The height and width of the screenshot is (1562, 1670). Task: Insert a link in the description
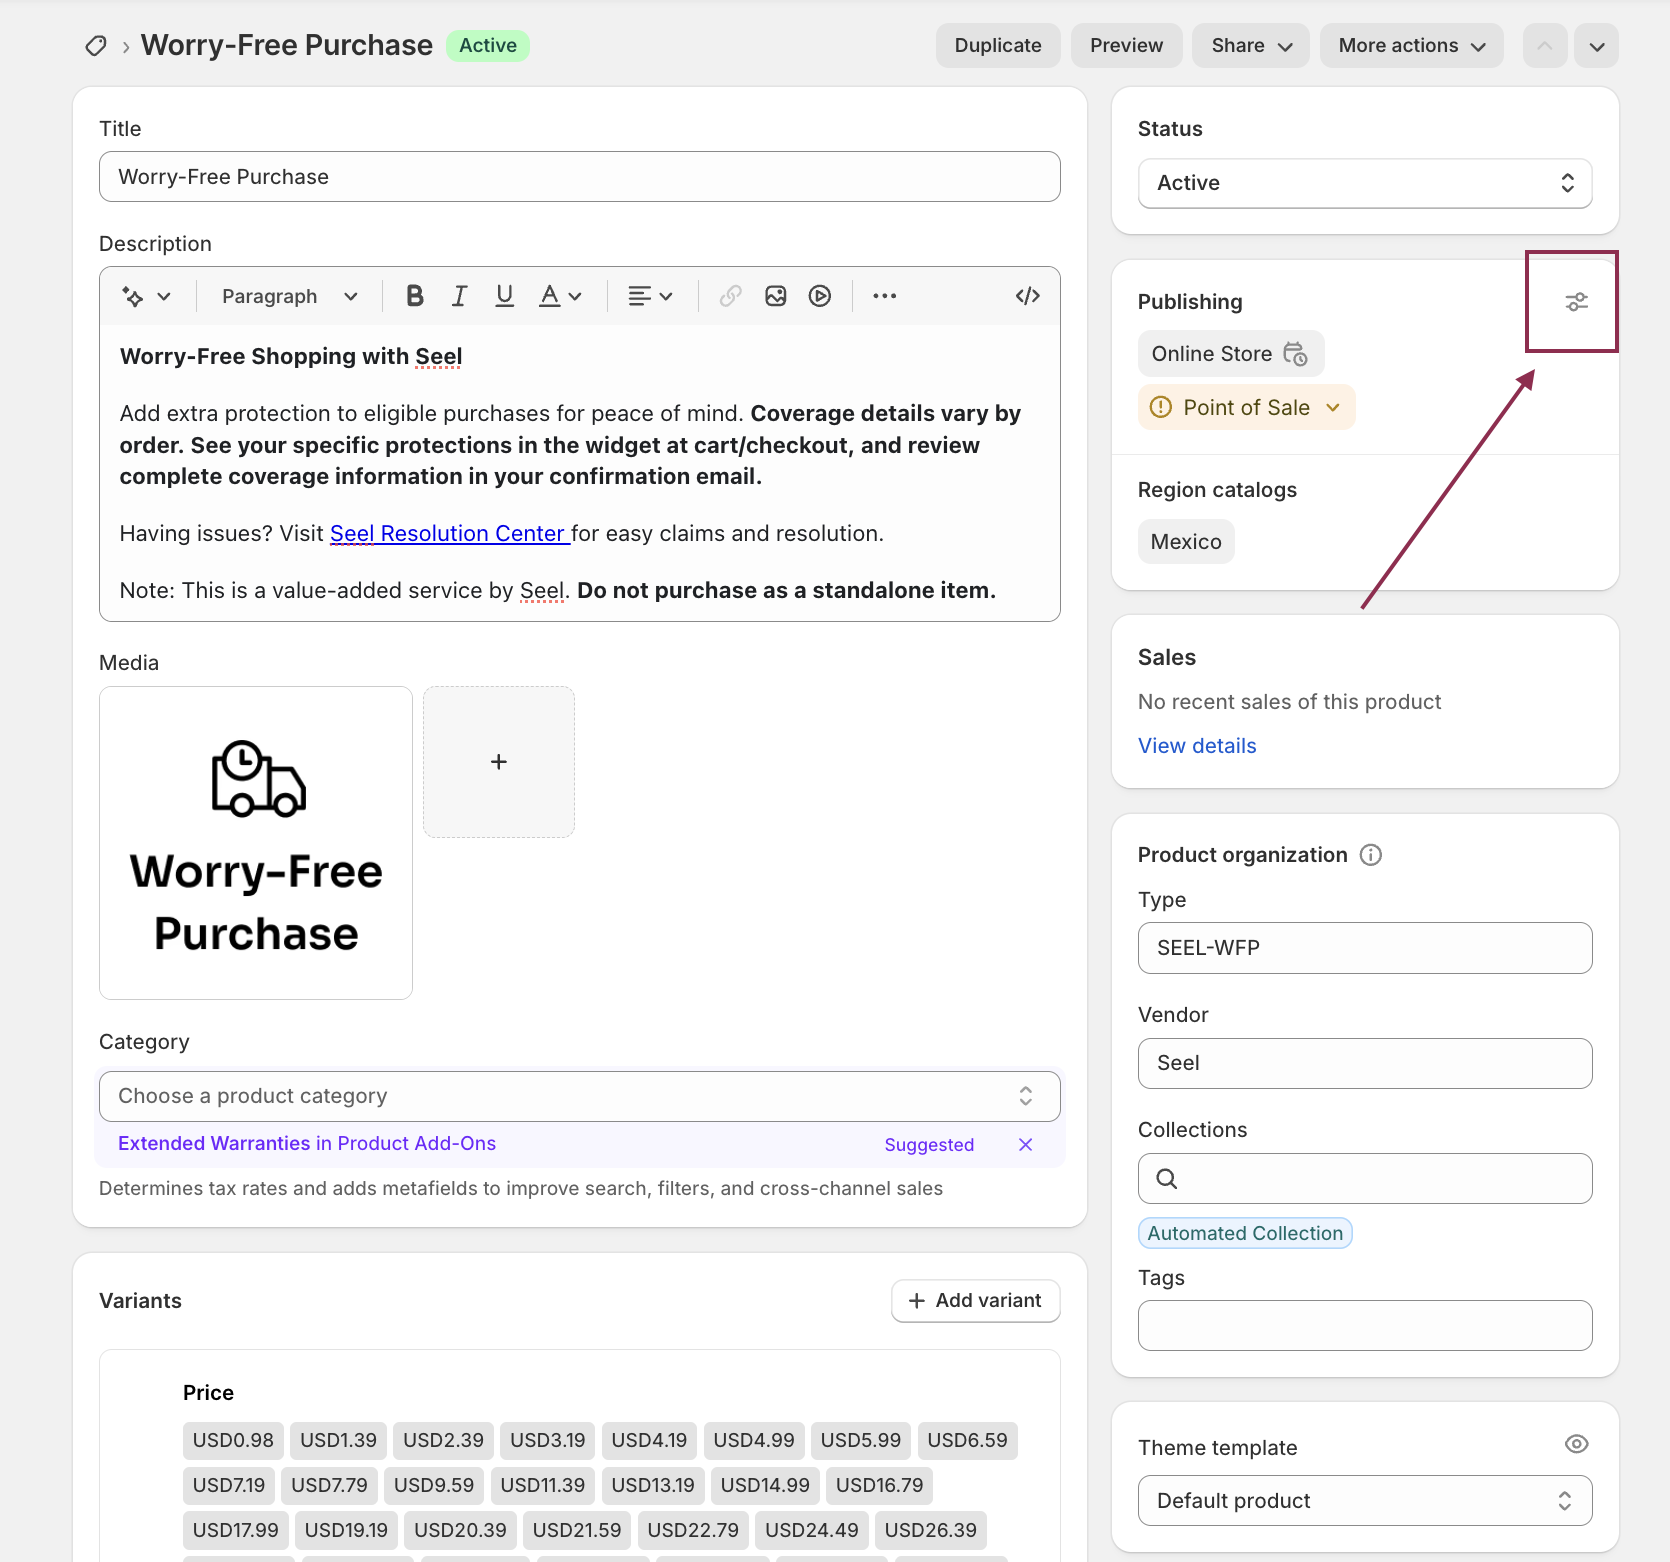coord(729,295)
